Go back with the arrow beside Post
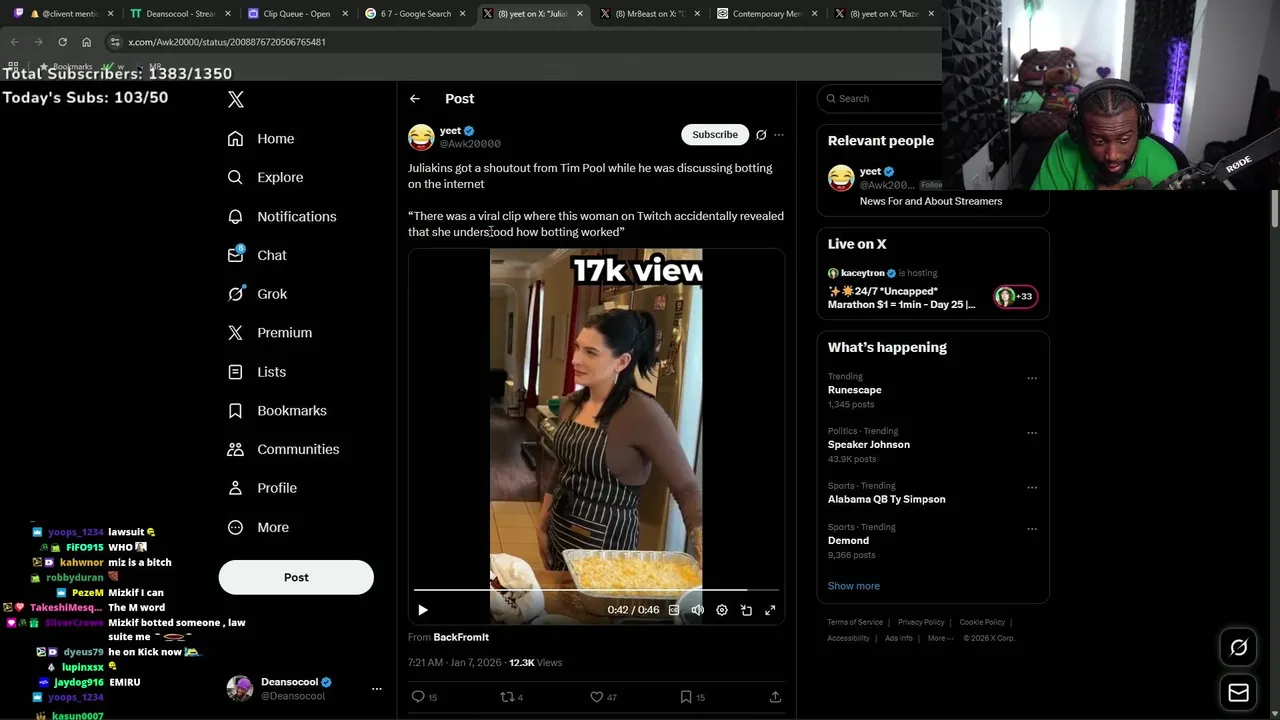This screenshot has height=720, width=1280. 415,98
